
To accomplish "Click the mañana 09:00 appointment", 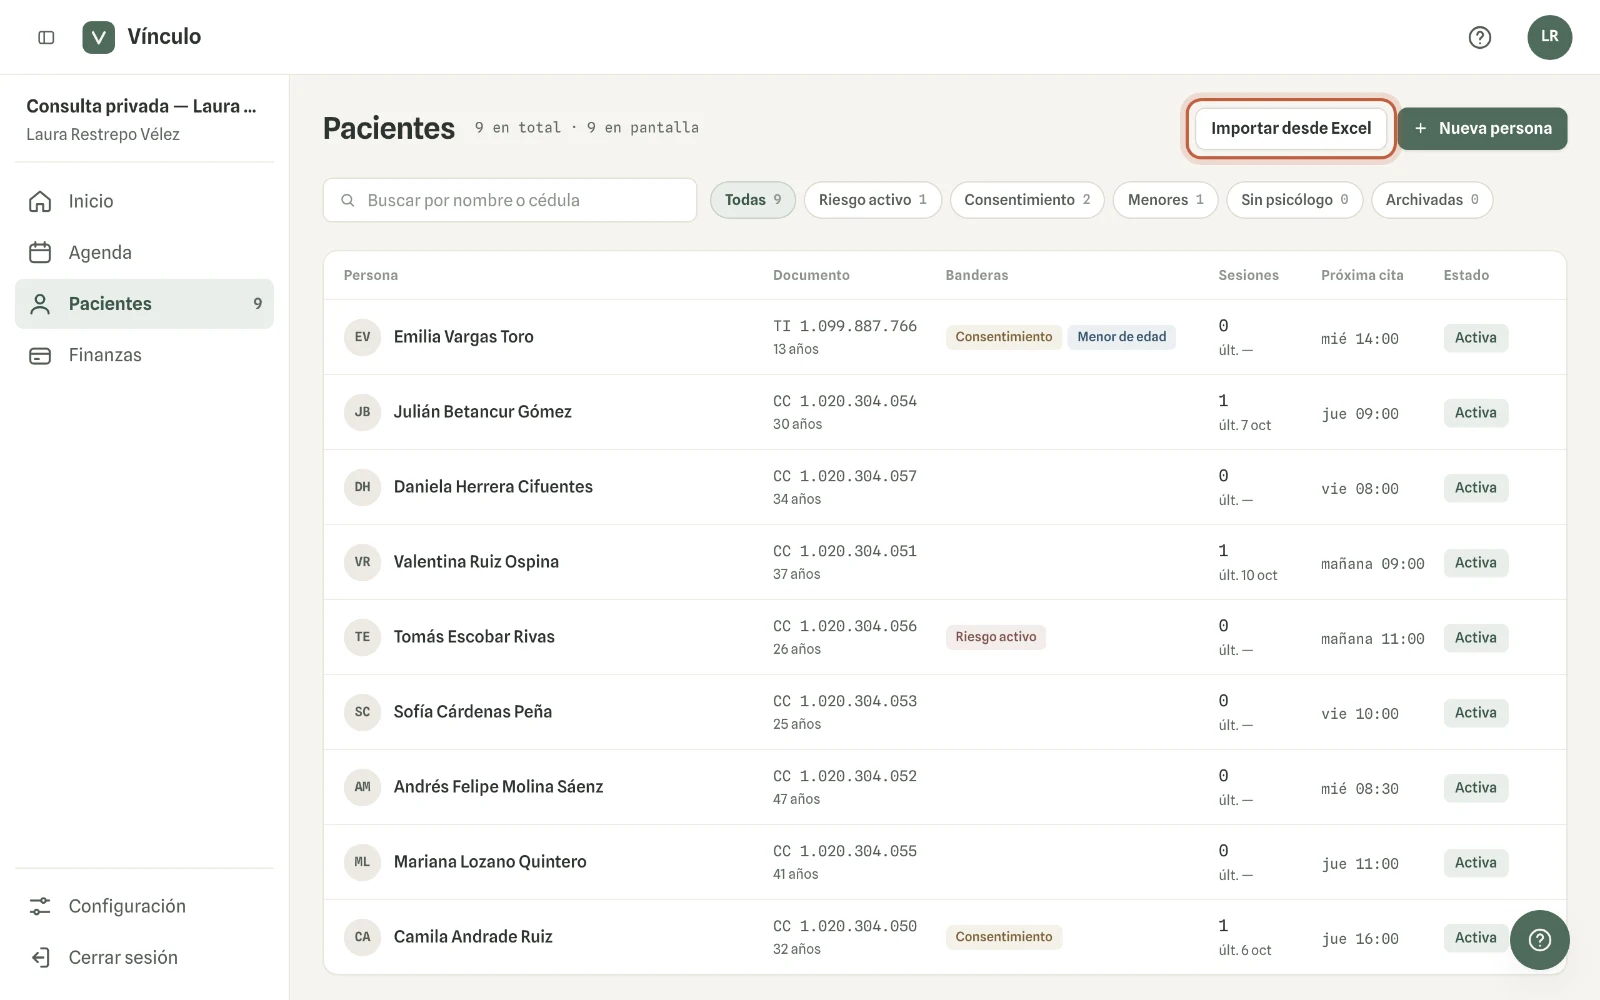I will [1372, 564].
